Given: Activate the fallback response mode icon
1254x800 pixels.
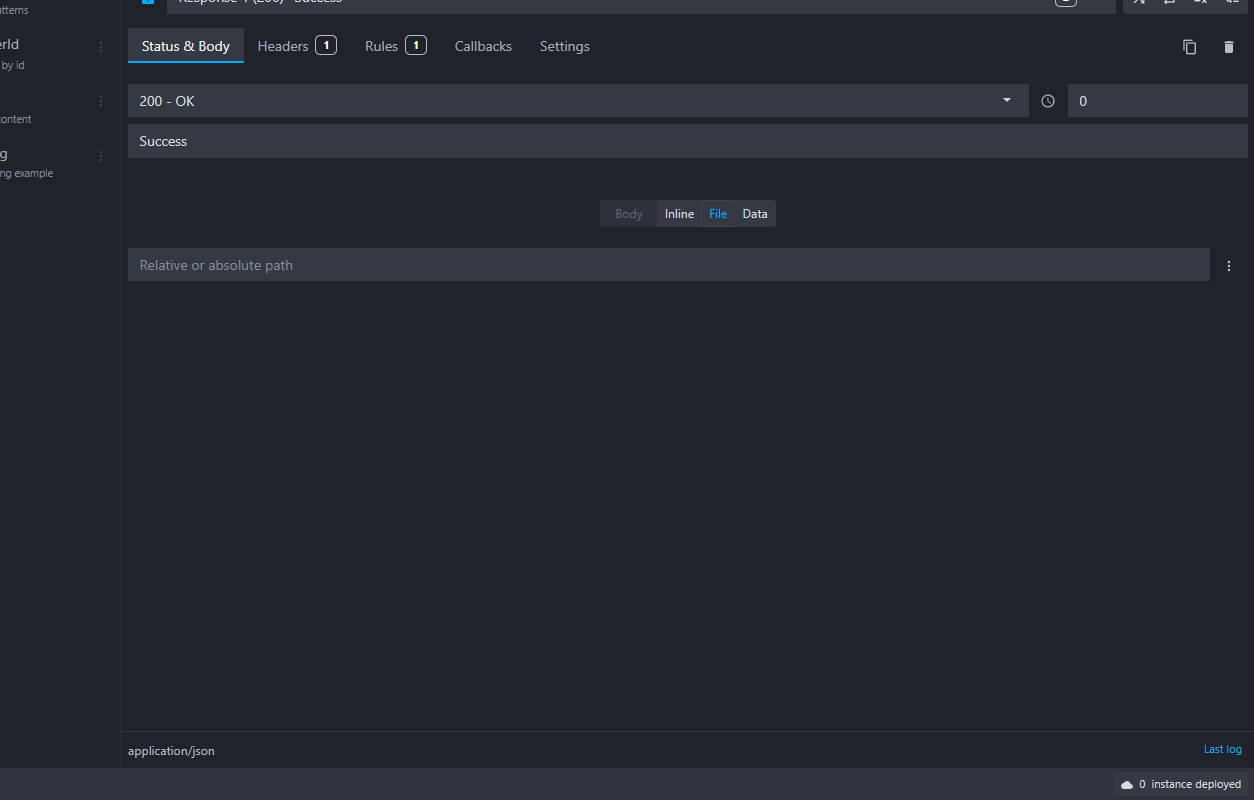Looking at the screenshot, I should coord(1230,4).
